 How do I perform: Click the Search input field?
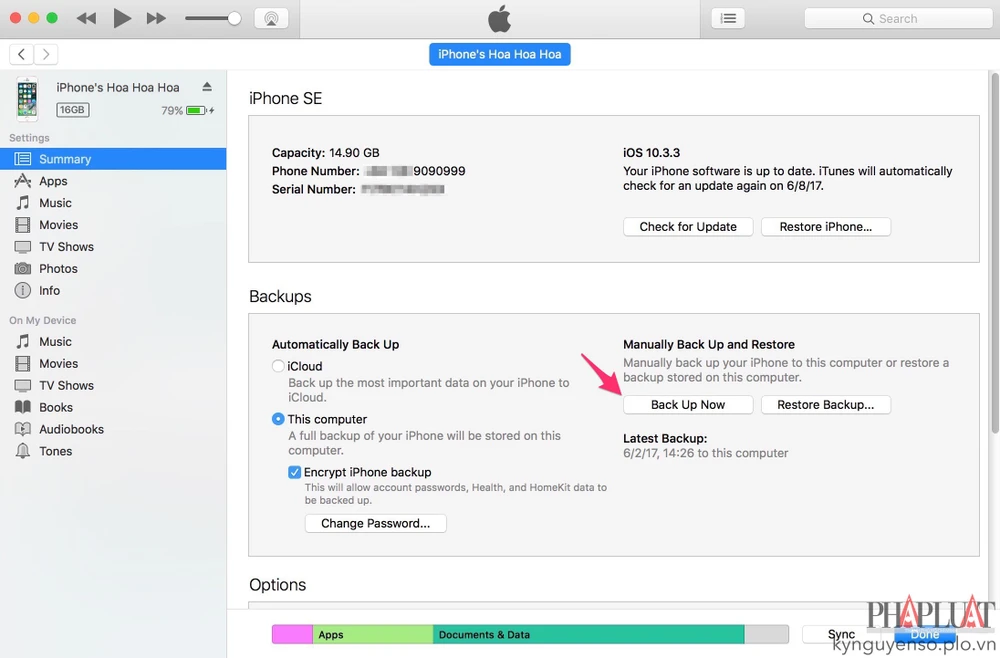[x=898, y=18]
